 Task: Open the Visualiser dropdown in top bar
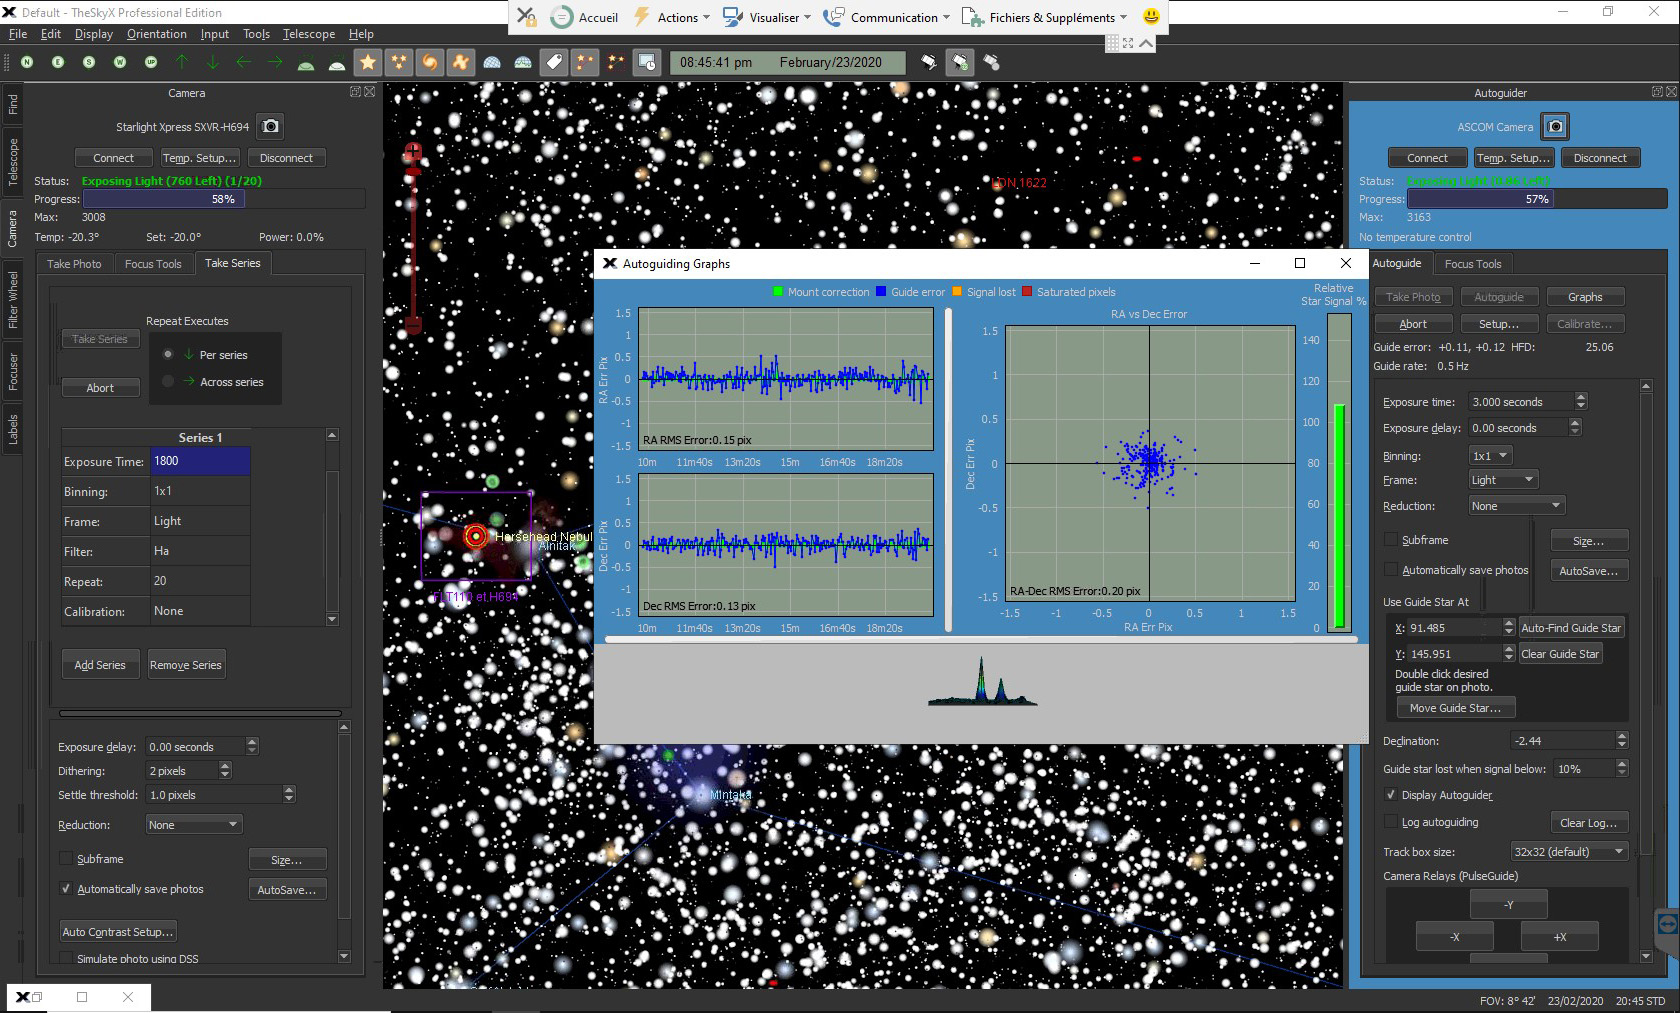coord(766,17)
